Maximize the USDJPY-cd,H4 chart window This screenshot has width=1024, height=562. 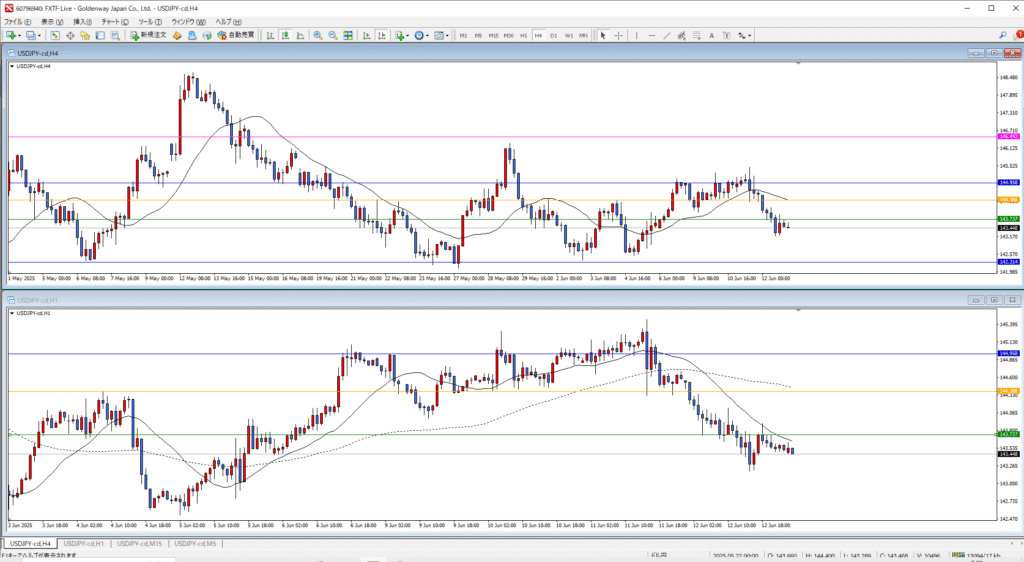pyautogui.click(x=994, y=53)
